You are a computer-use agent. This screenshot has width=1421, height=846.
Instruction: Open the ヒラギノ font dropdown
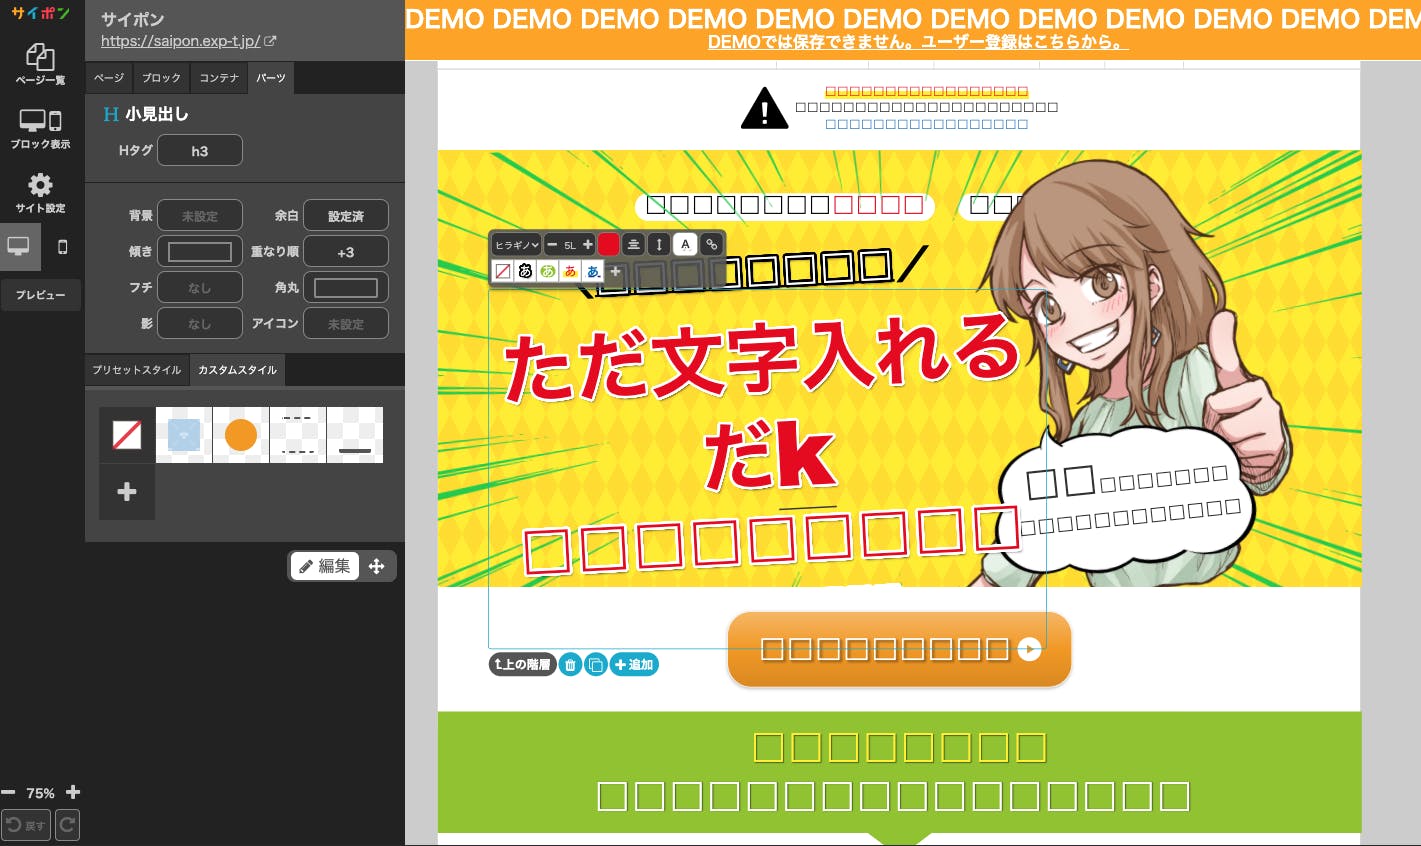[x=517, y=245]
